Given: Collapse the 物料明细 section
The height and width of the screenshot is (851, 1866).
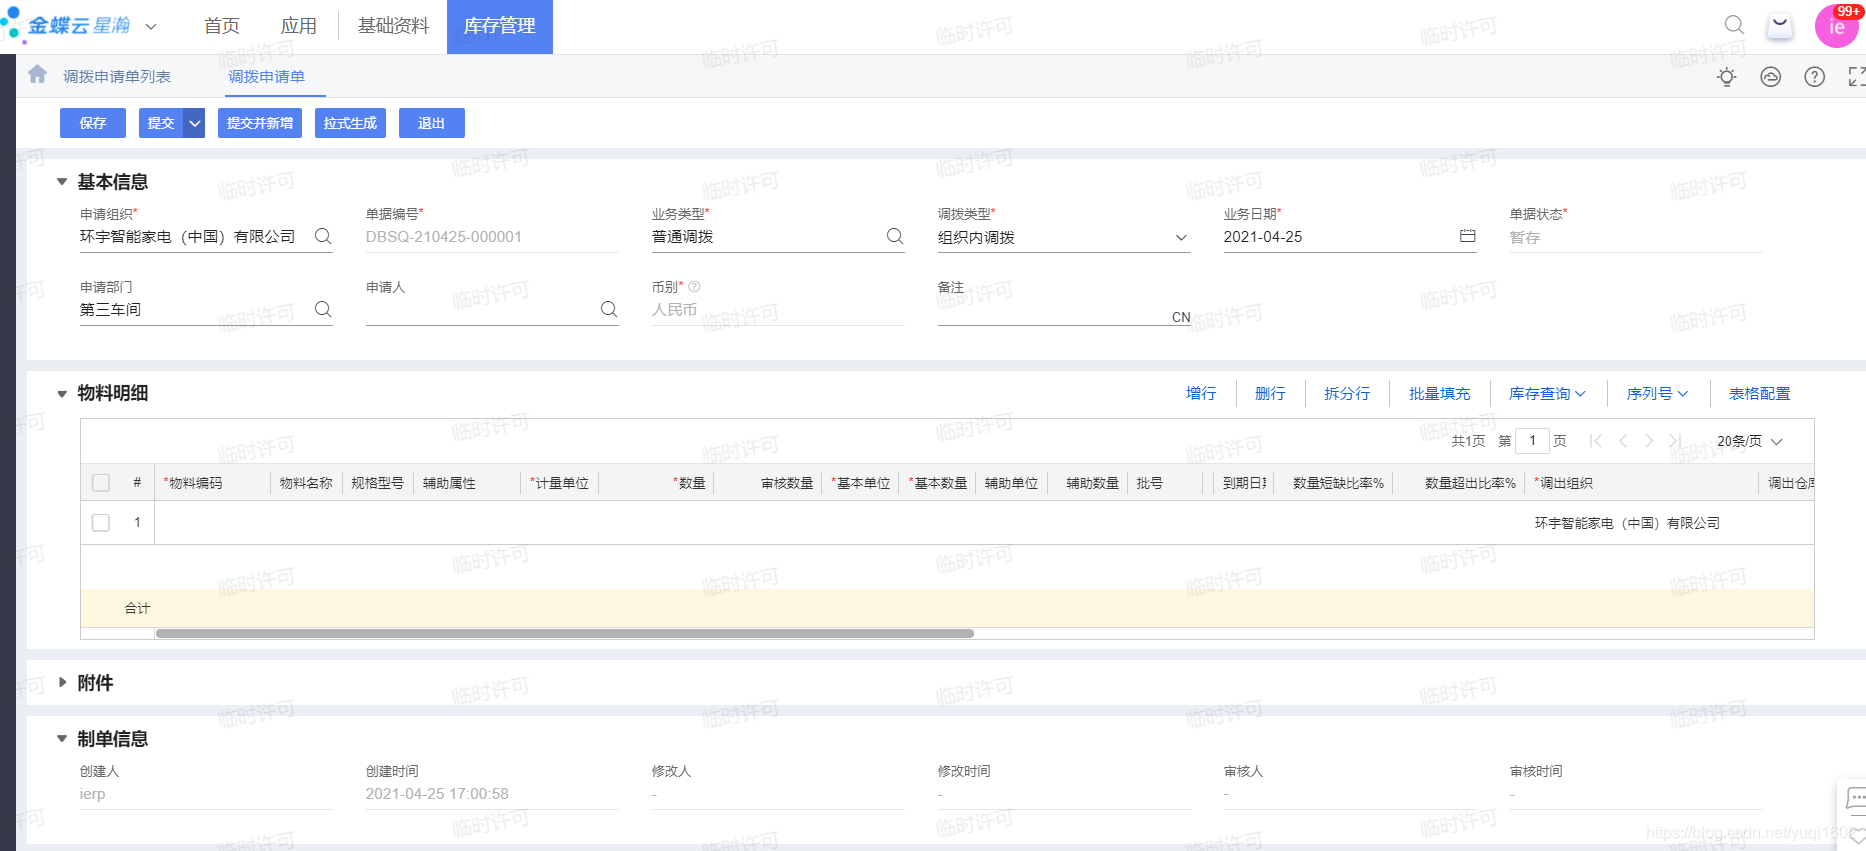Looking at the screenshot, I should (62, 394).
